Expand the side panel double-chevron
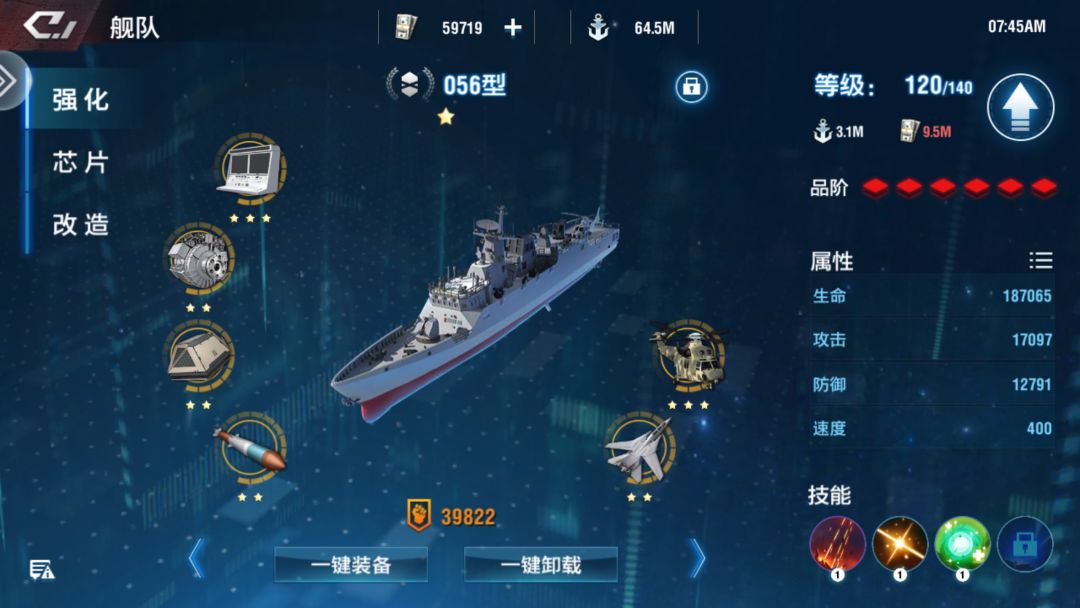The image size is (1080, 608). (x=10, y=81)
